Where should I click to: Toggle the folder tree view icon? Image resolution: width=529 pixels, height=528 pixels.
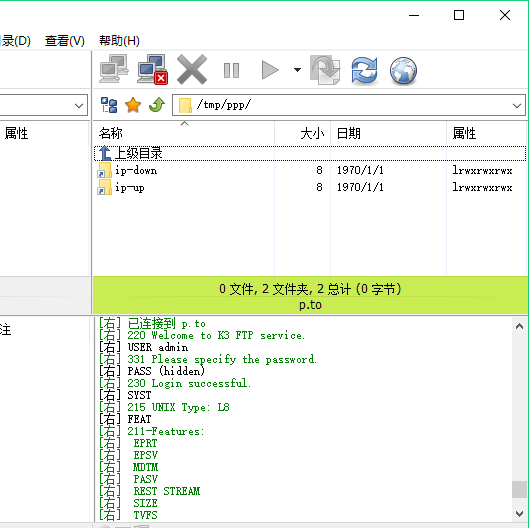[109, 105]
